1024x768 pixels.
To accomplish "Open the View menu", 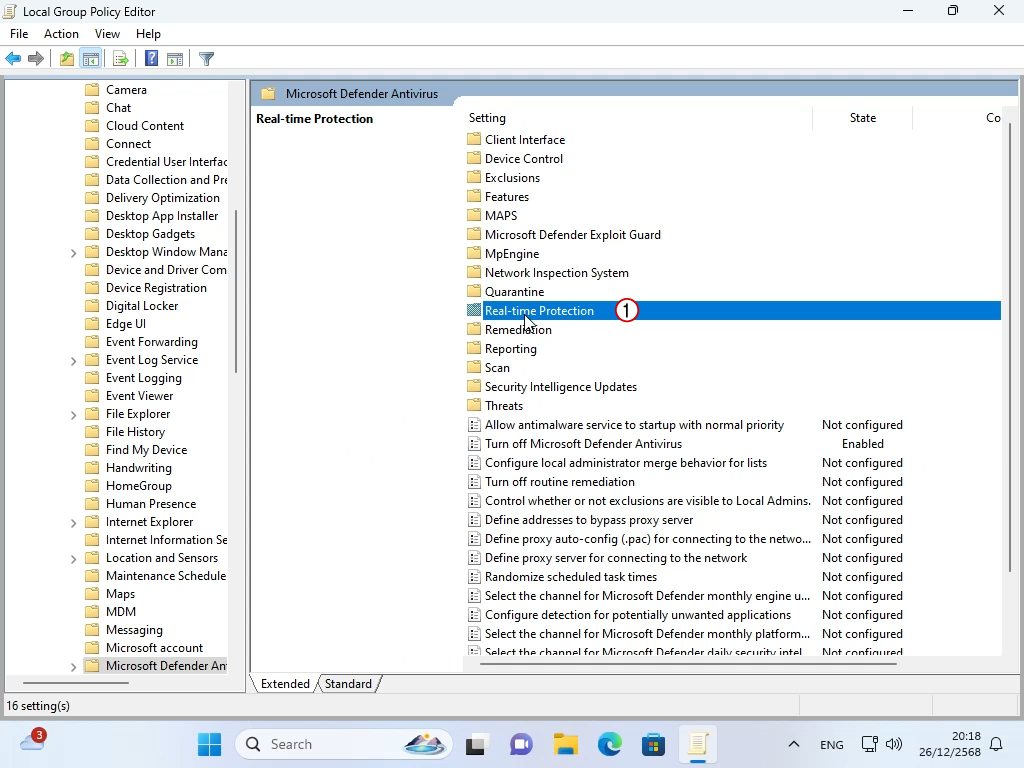I will point(107,34).
